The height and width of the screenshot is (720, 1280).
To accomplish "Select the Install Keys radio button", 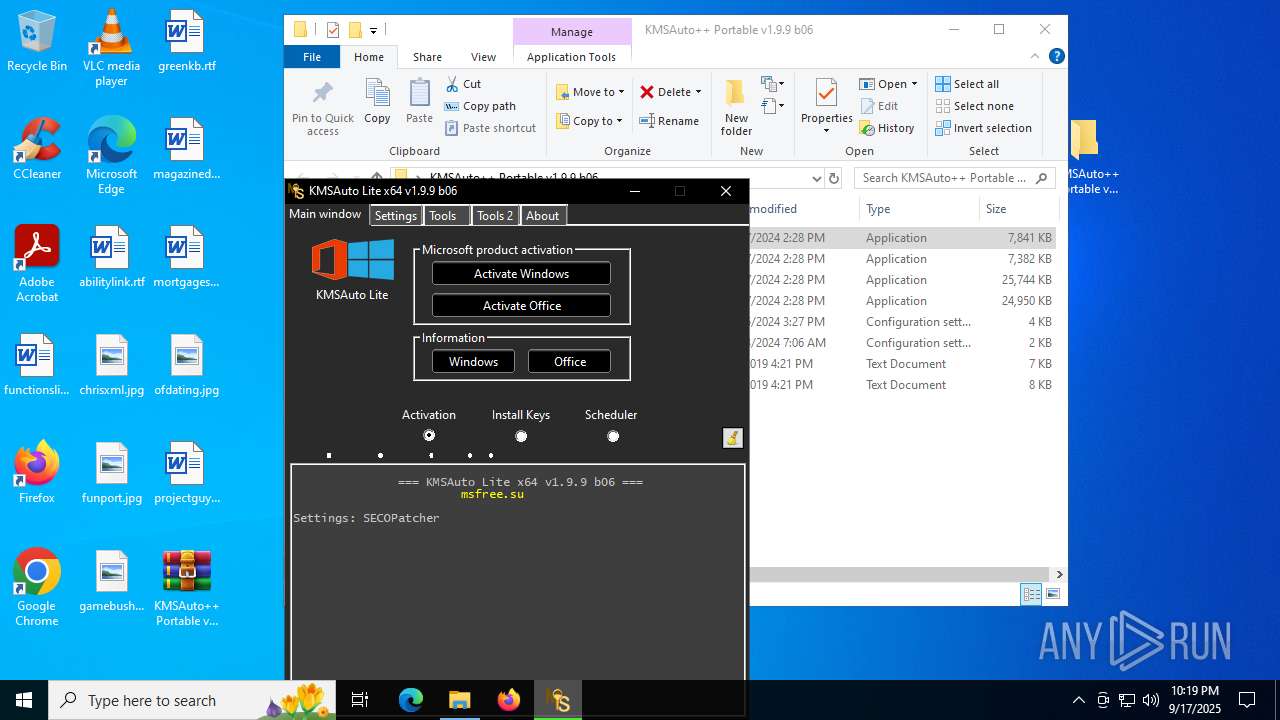I will coord(521,436).
